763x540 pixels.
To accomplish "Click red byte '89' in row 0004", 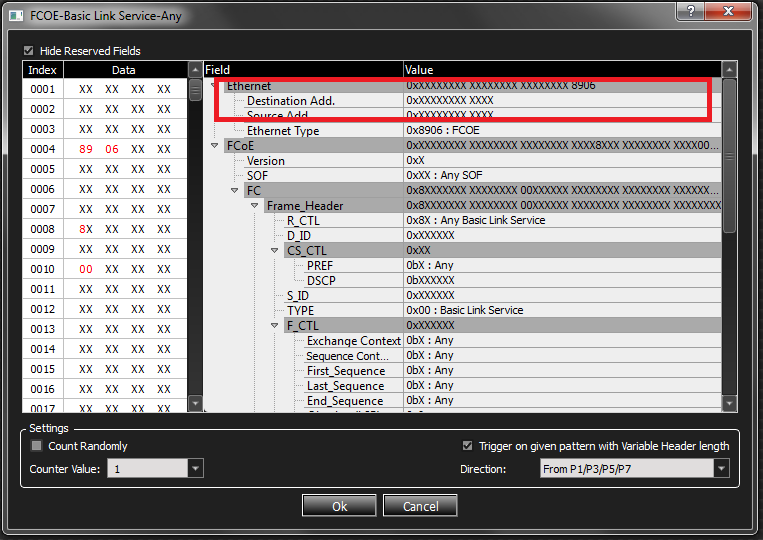I will (86, 149).
